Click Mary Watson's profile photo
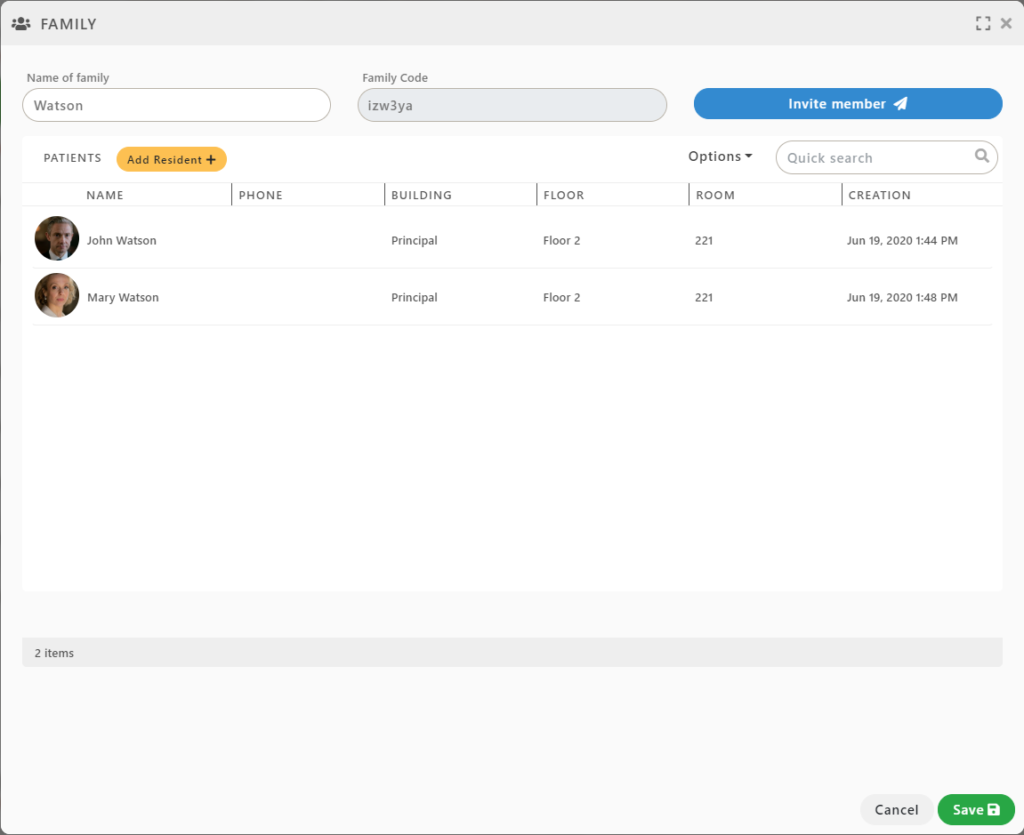 coord(57,296)
